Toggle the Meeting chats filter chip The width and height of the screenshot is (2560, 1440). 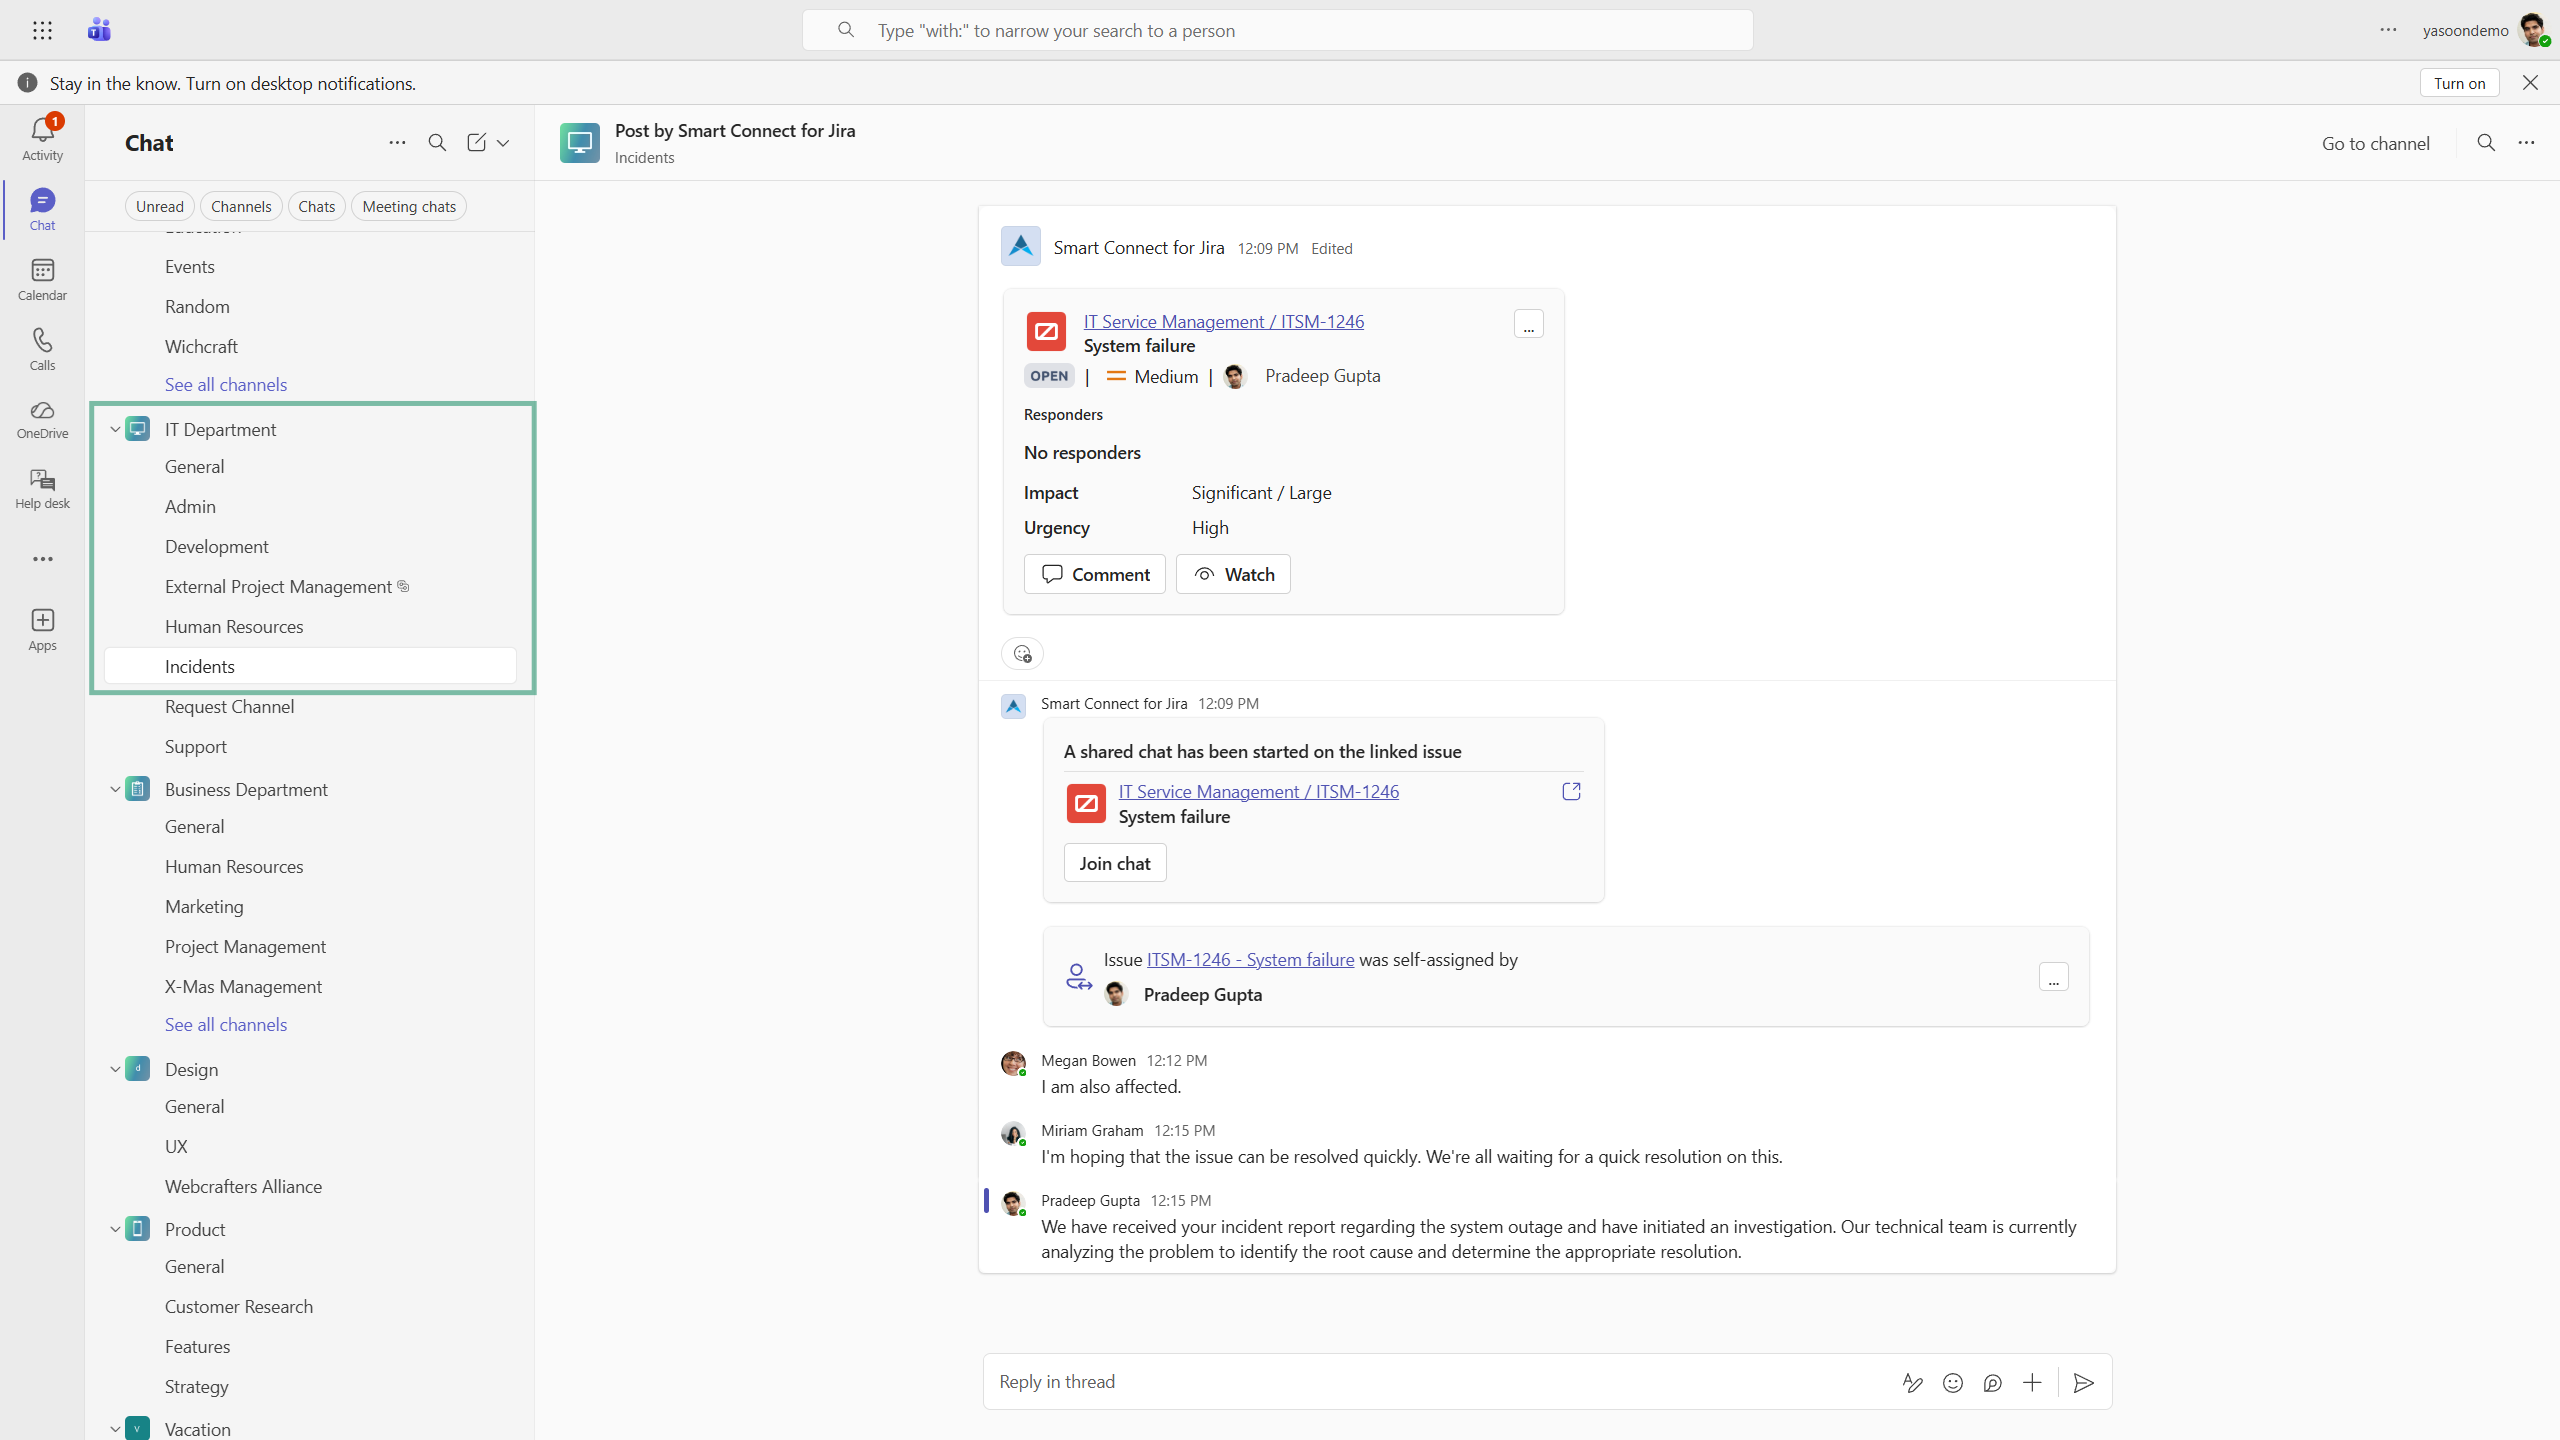(408, 206)
